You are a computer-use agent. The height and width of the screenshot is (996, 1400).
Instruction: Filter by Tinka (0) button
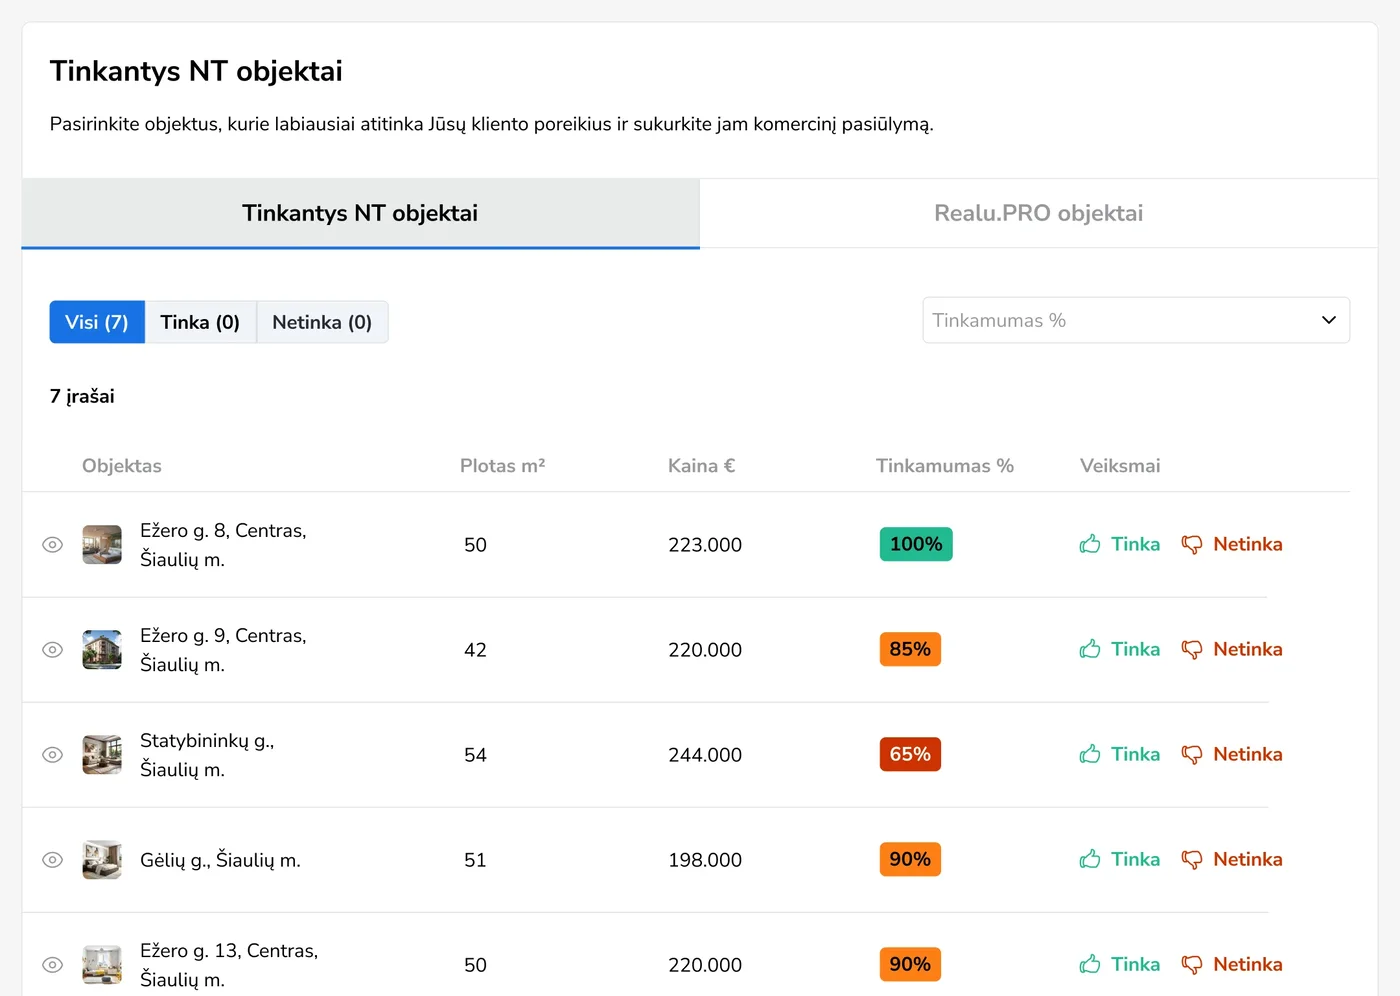point(200,322)
